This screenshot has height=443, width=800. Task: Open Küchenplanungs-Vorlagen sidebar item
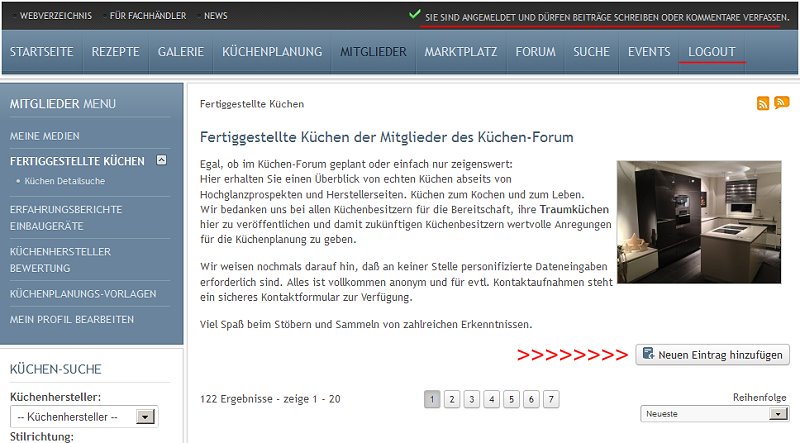click(84, 294)
